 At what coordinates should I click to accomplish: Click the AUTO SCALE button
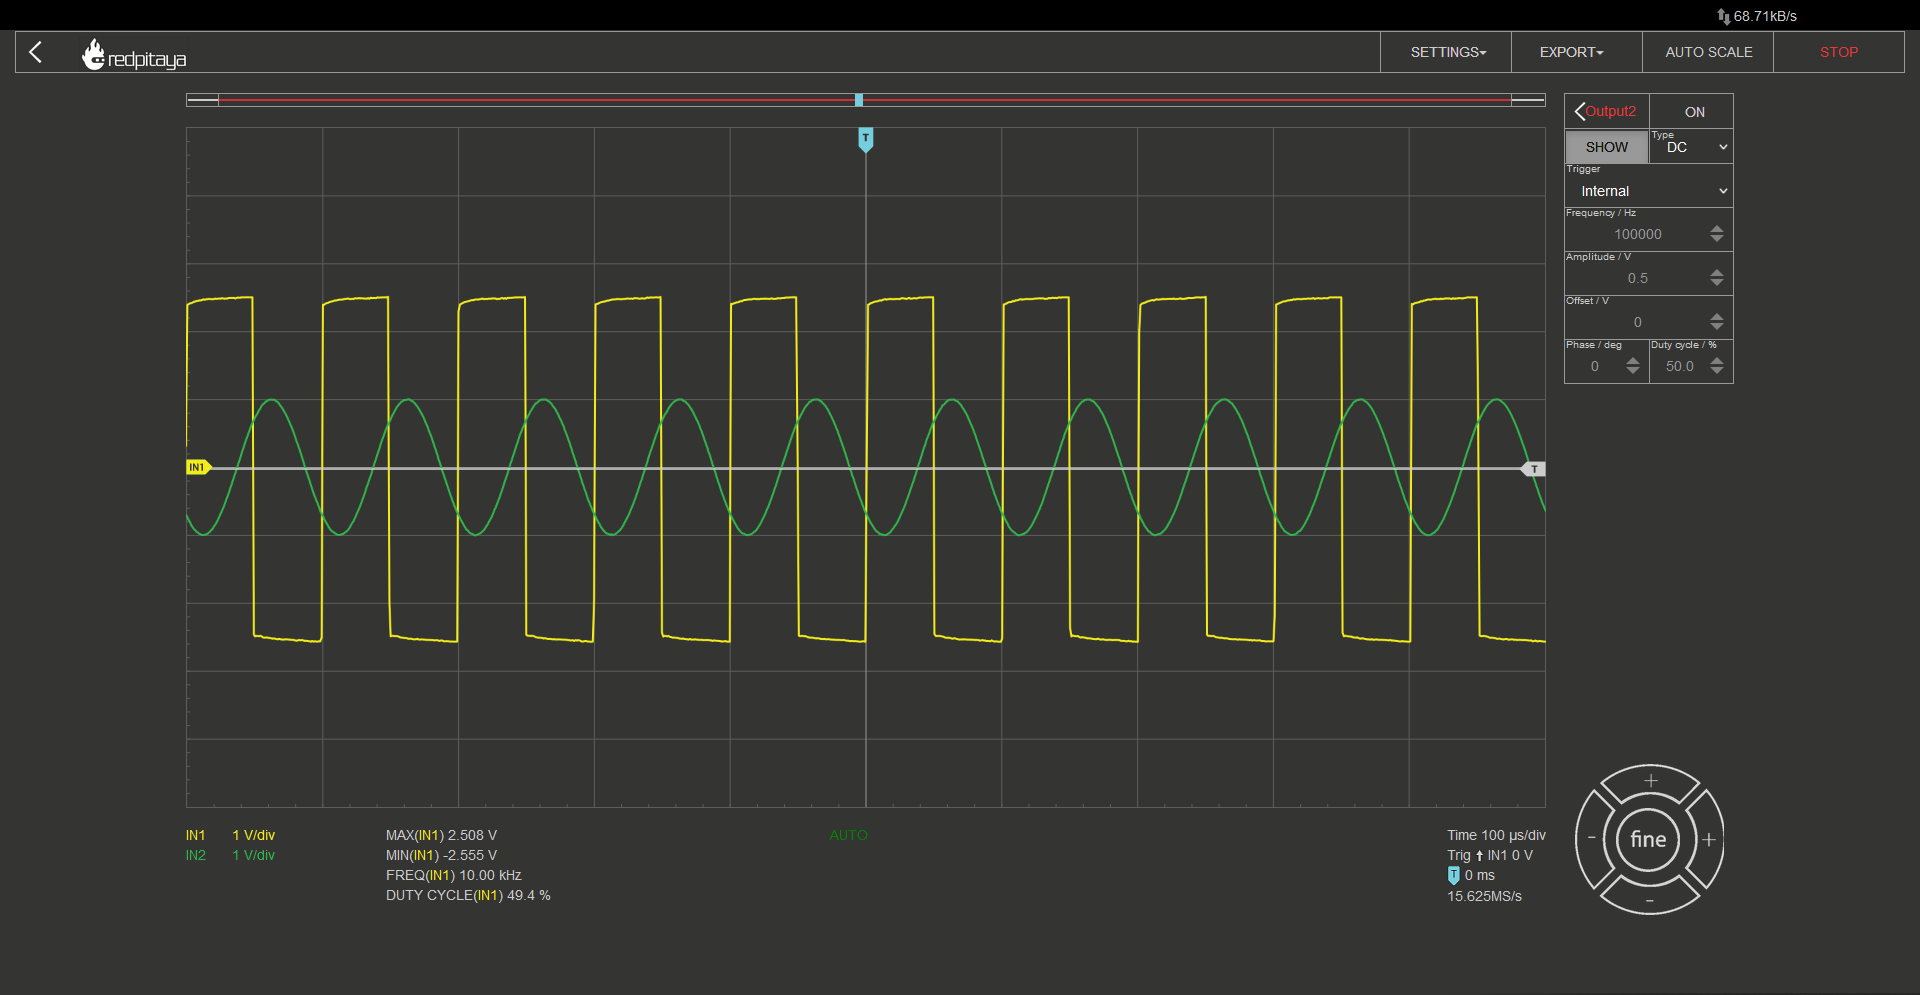click(1708, 52)
